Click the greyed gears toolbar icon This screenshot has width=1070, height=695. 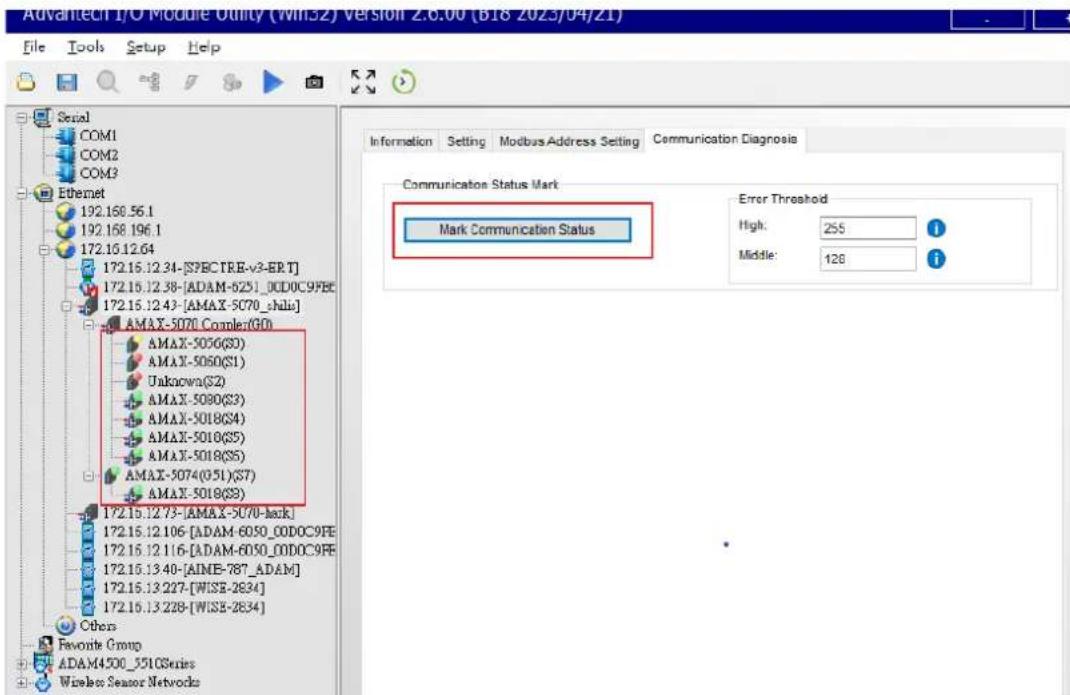(232, 83)
